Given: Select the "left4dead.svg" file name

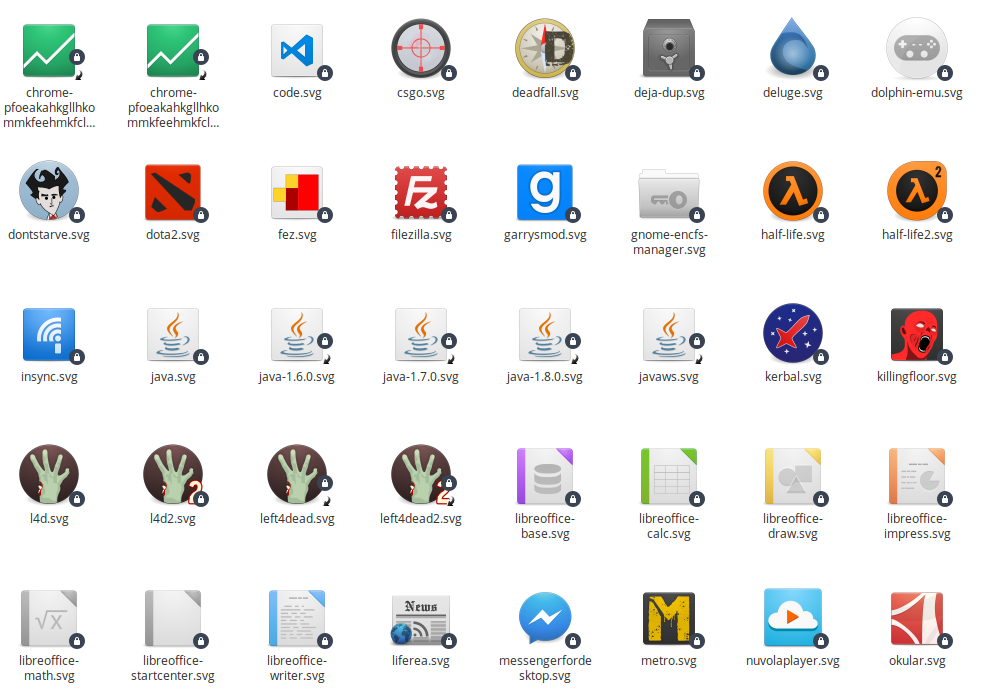Looking at the screenshot, I should [297, 519].
